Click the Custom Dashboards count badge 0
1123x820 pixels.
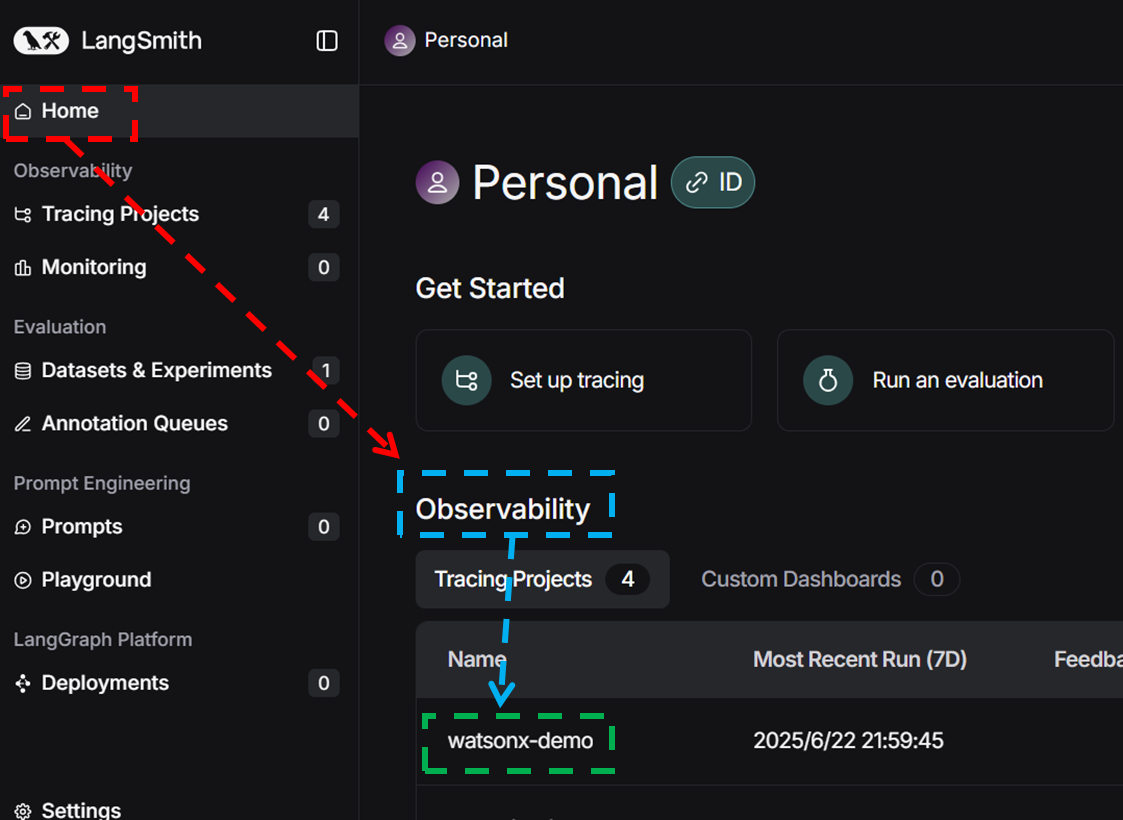pyautogui.click(x=937, y=579)
